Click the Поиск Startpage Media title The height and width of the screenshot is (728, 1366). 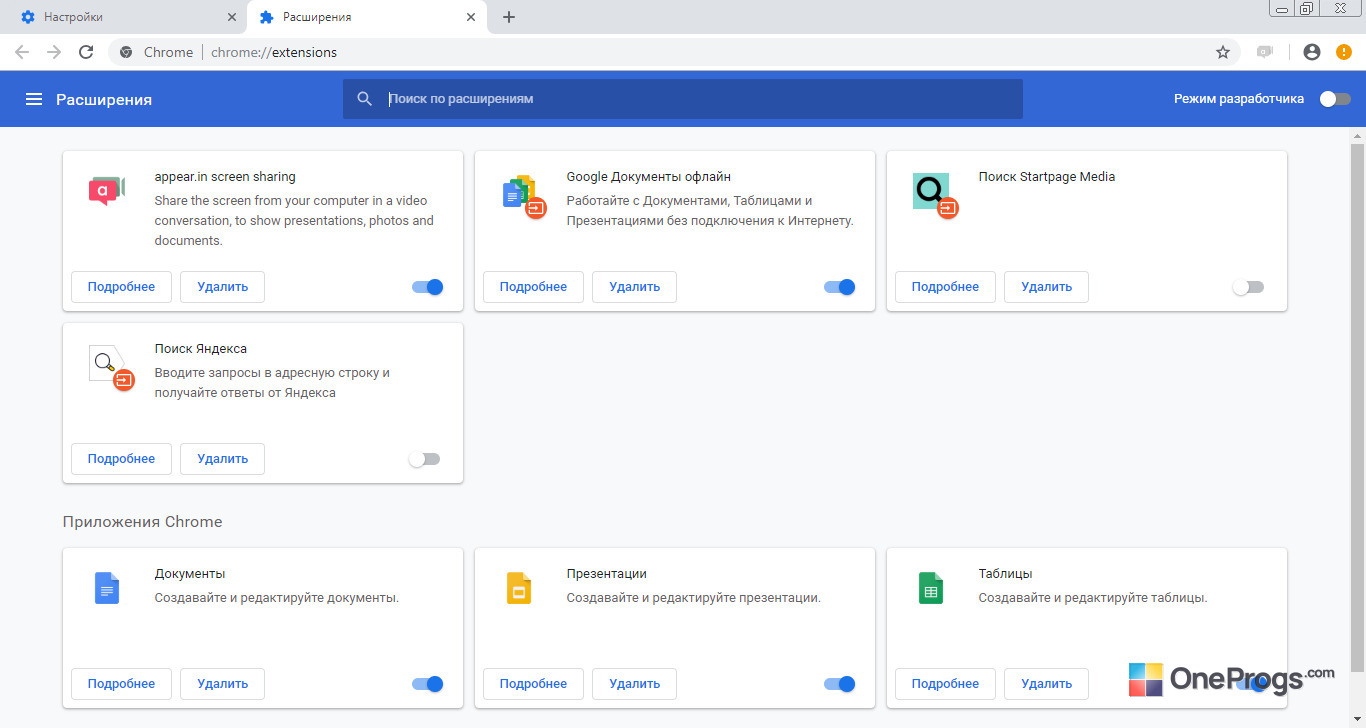pos(1047,177)
